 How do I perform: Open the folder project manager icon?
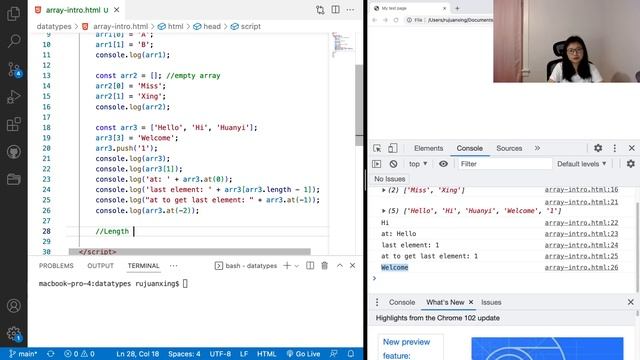pyautogui.click(x=13, y=179)
